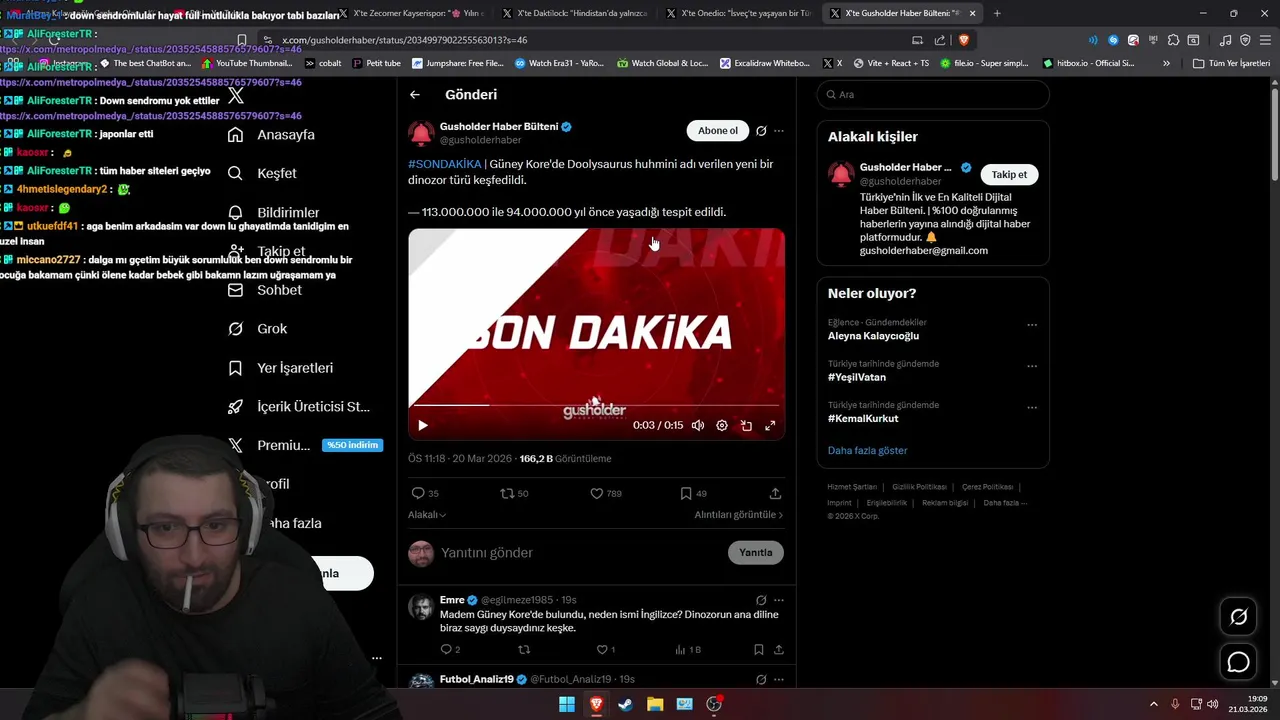Go back with the Gönderi arrow
This screenshot has height=720, width=1280.
pos(415,95)
